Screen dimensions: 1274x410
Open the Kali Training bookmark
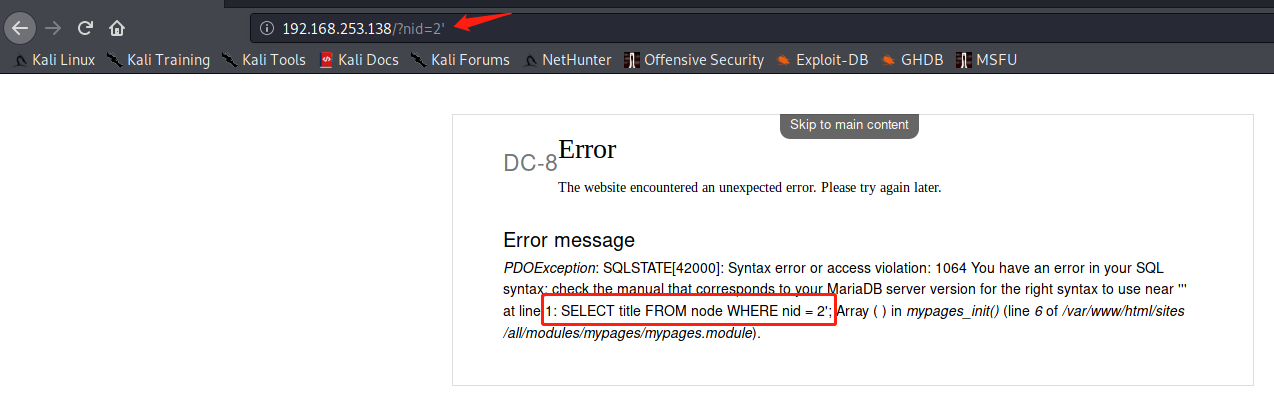[x=158, y=60]
